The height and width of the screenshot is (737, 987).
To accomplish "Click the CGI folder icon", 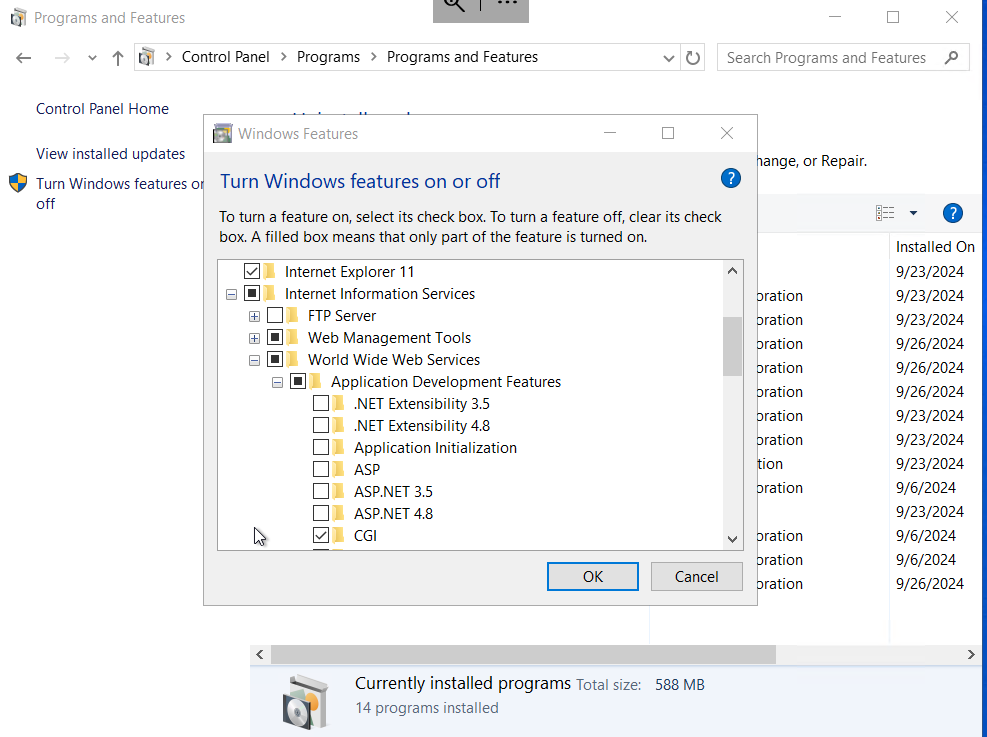I will pos(338,535).
